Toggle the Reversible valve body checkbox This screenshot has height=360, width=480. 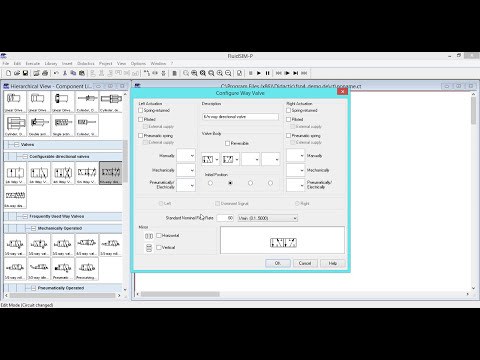[x=227, y=143]
